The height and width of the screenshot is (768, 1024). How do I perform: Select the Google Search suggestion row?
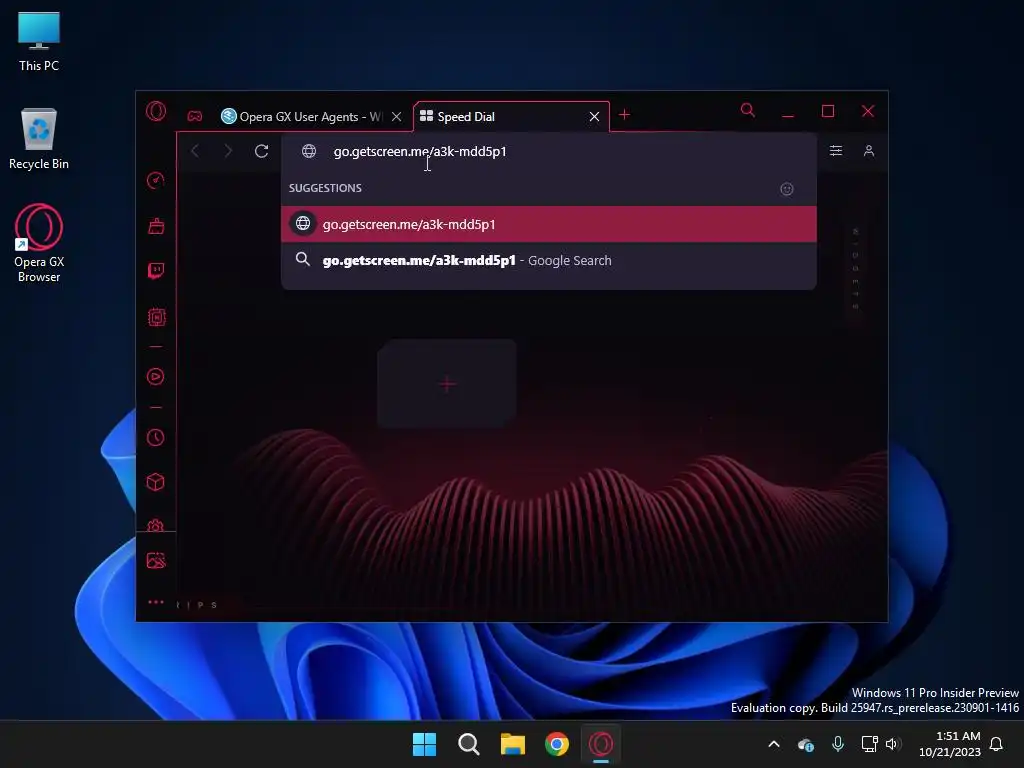click(x=549, y=260)
